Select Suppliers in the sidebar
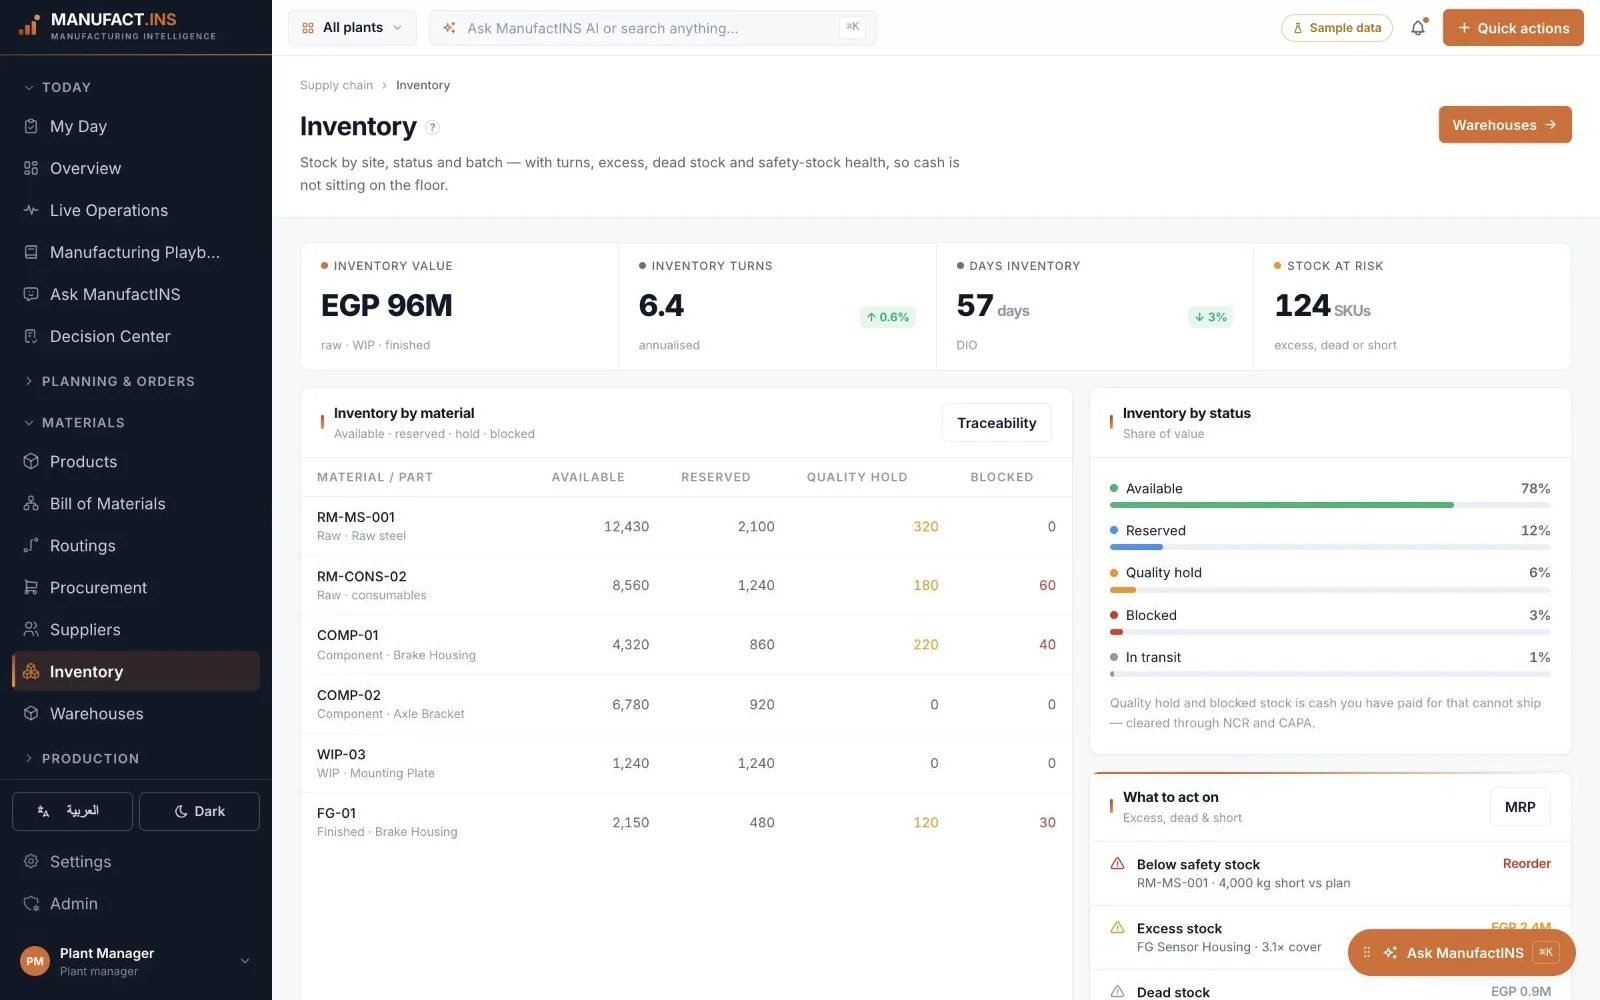The height and width of the screenshot is (1000, 1600). [x=136, y=630]
